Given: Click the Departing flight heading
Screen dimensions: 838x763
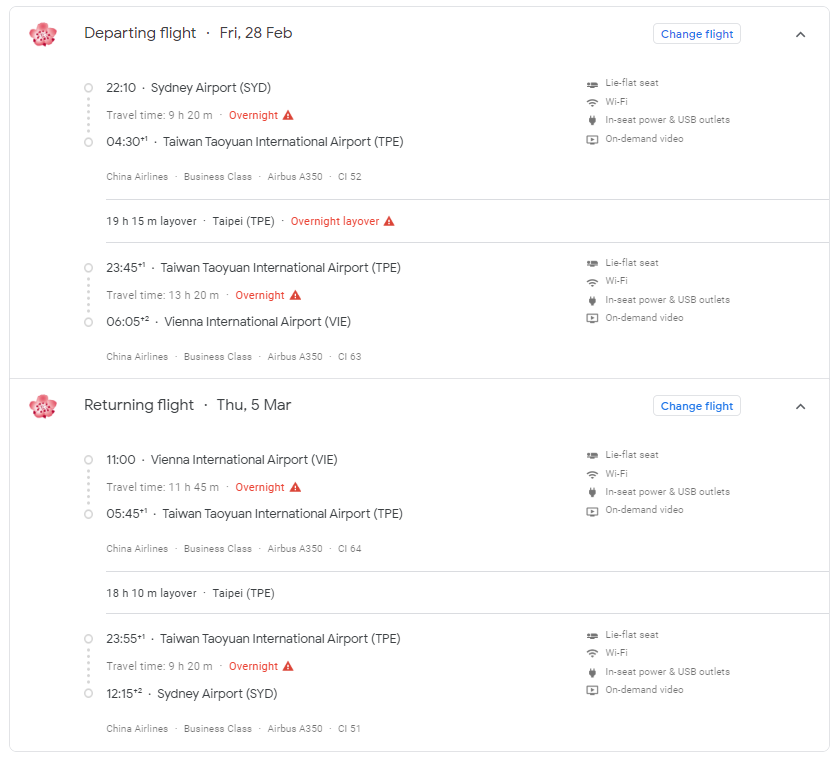Looking at the screenshot, I should coord(140,33).
